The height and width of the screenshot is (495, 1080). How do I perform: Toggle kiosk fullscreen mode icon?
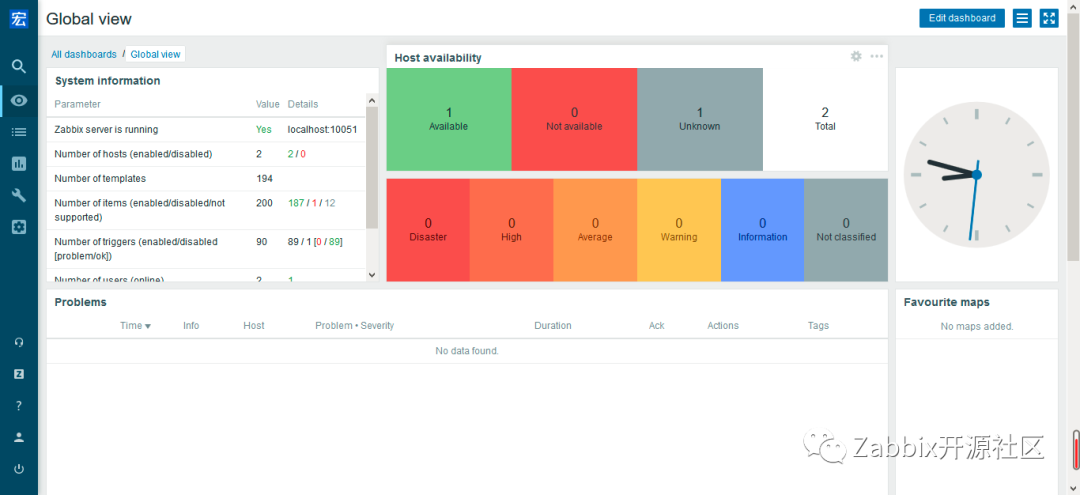(1049, 19)
